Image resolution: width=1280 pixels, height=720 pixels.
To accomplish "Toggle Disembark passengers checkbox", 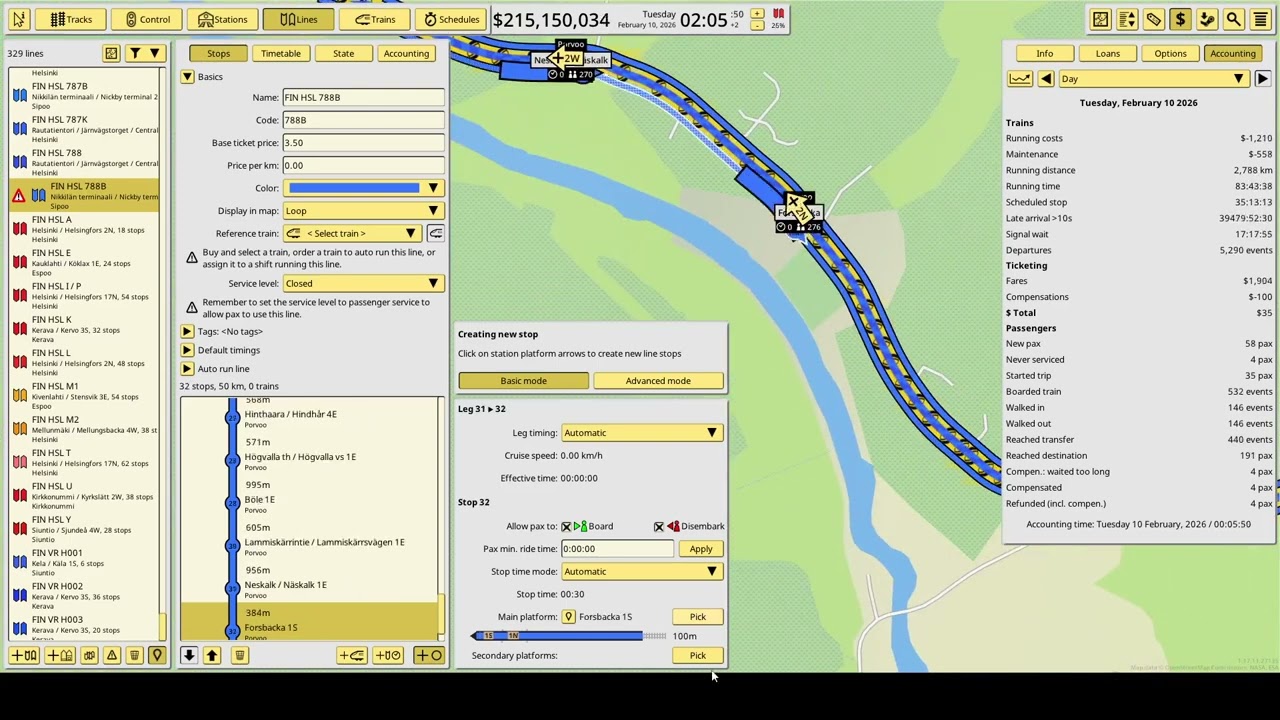I will tap(659, 526).
